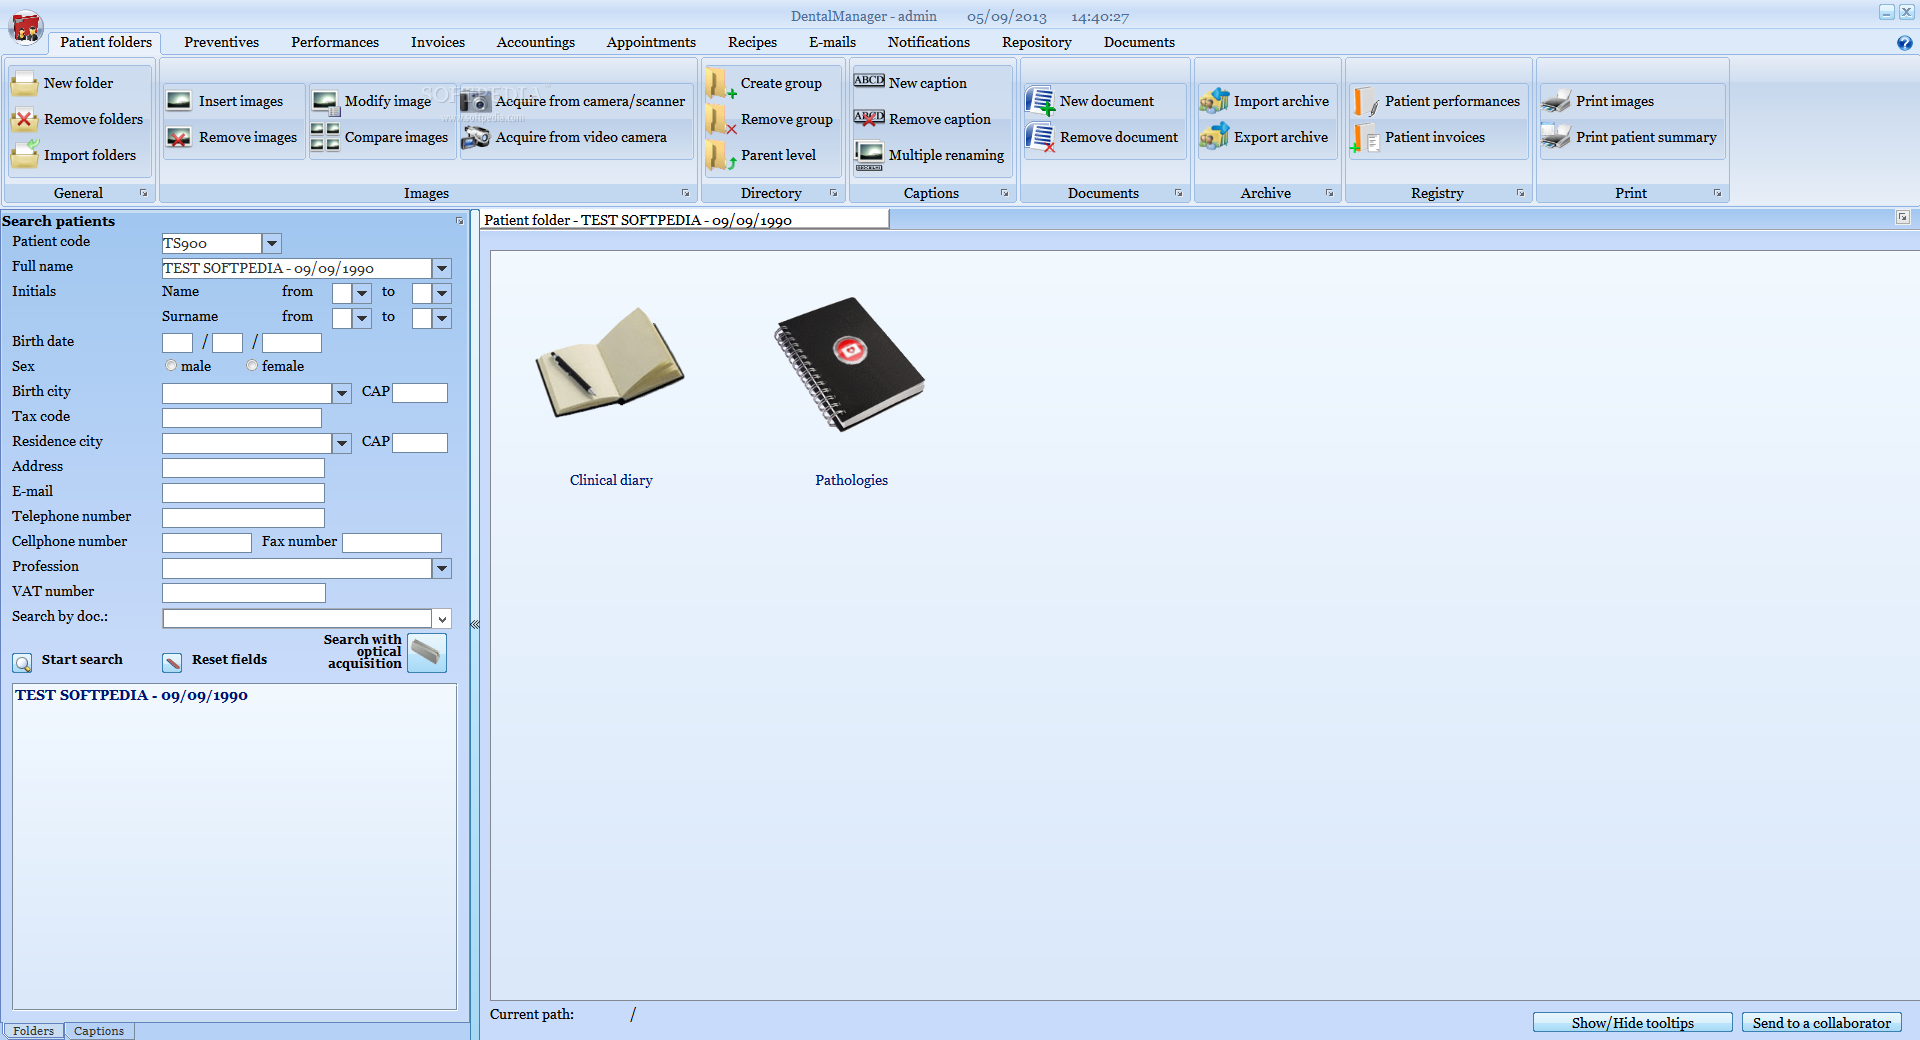This screenshot has width=1920, height=1040.
Task: Click Import folders icon
Action: 24,155
